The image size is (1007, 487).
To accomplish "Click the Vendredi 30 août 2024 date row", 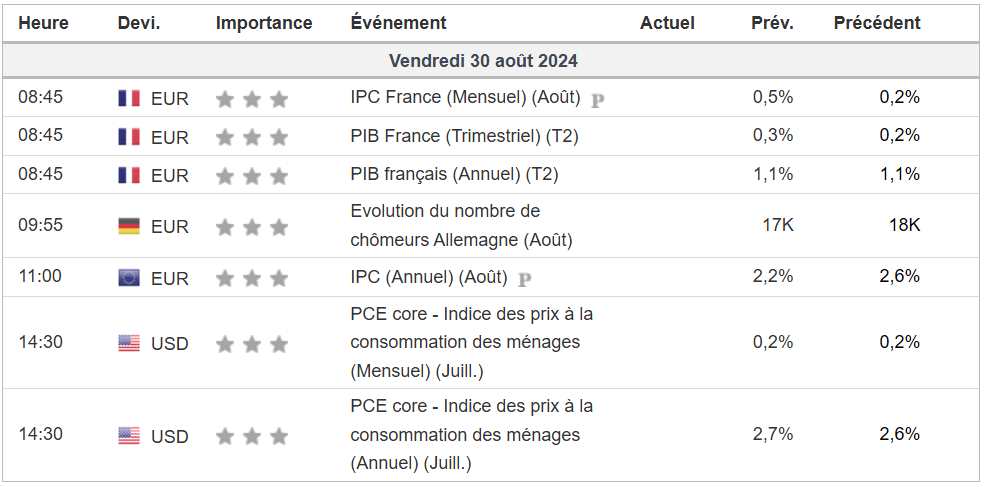I will tap(483, 61).
